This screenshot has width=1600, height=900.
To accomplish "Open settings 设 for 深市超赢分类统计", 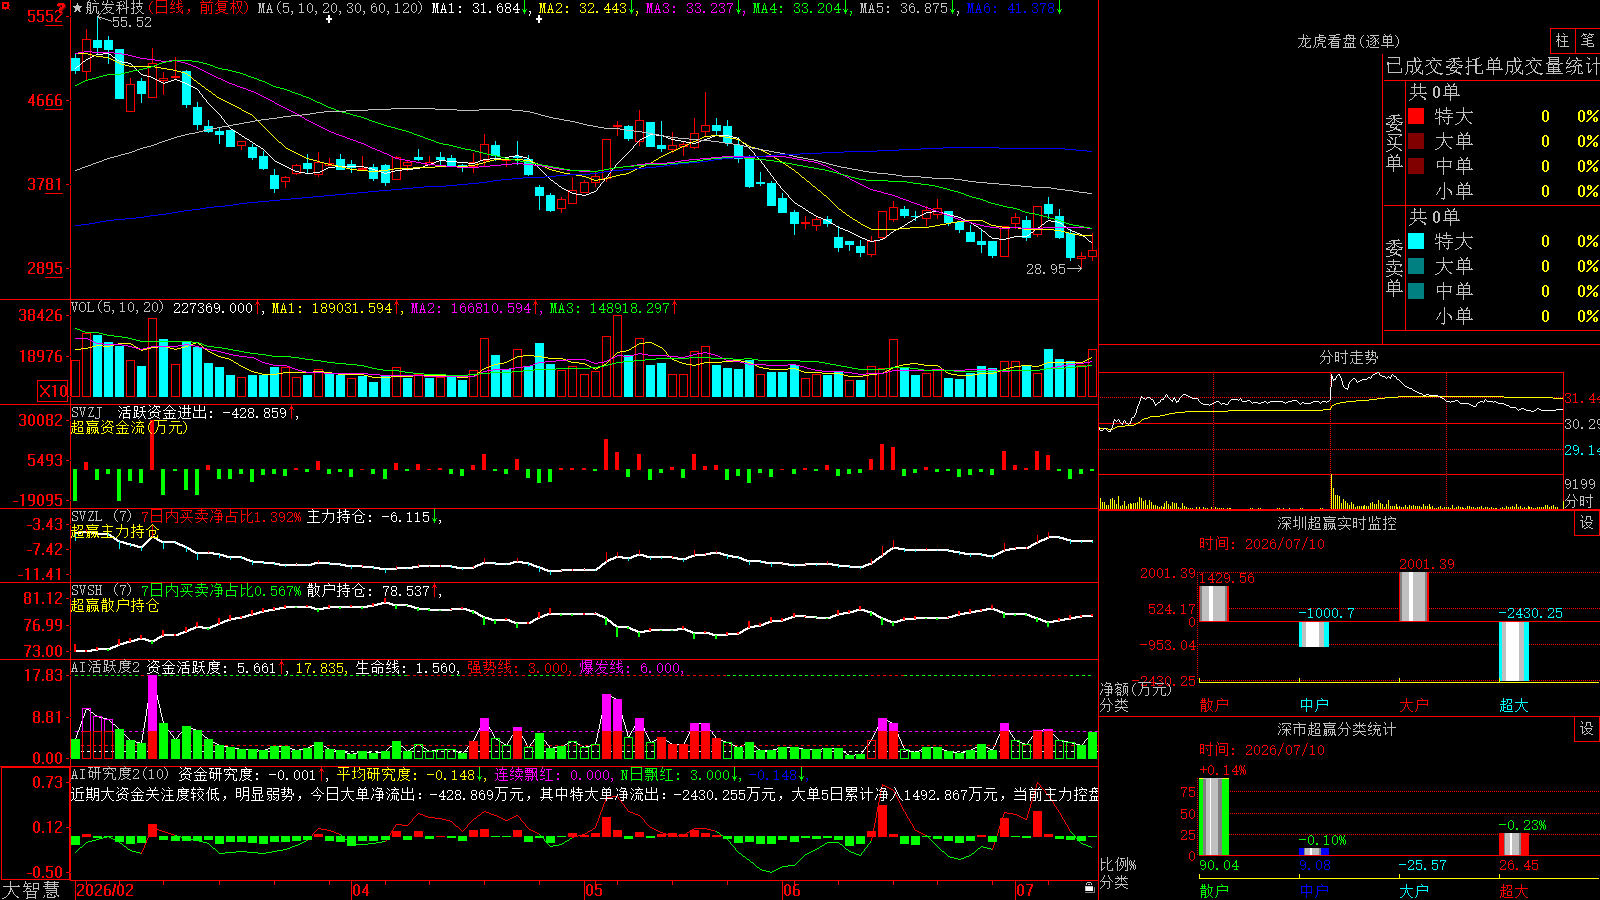I will tap(1586, 729).
